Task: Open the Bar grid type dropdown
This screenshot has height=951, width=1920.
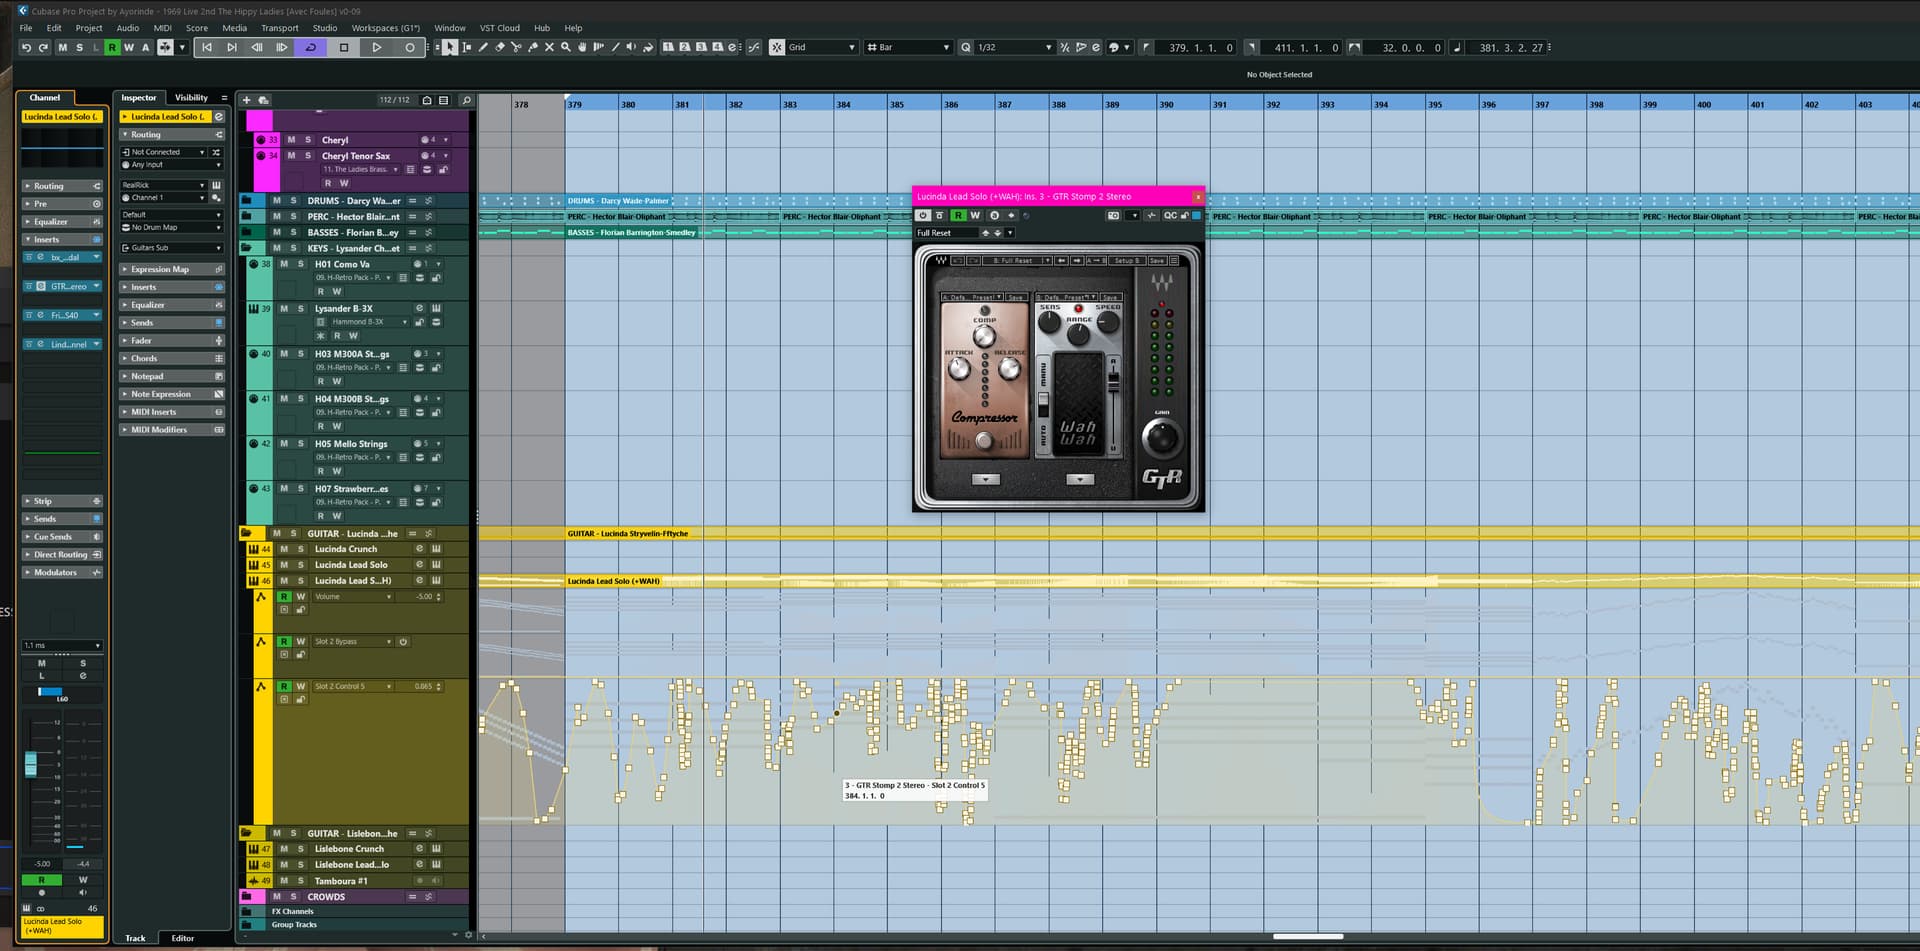Action: coord(908,47)
